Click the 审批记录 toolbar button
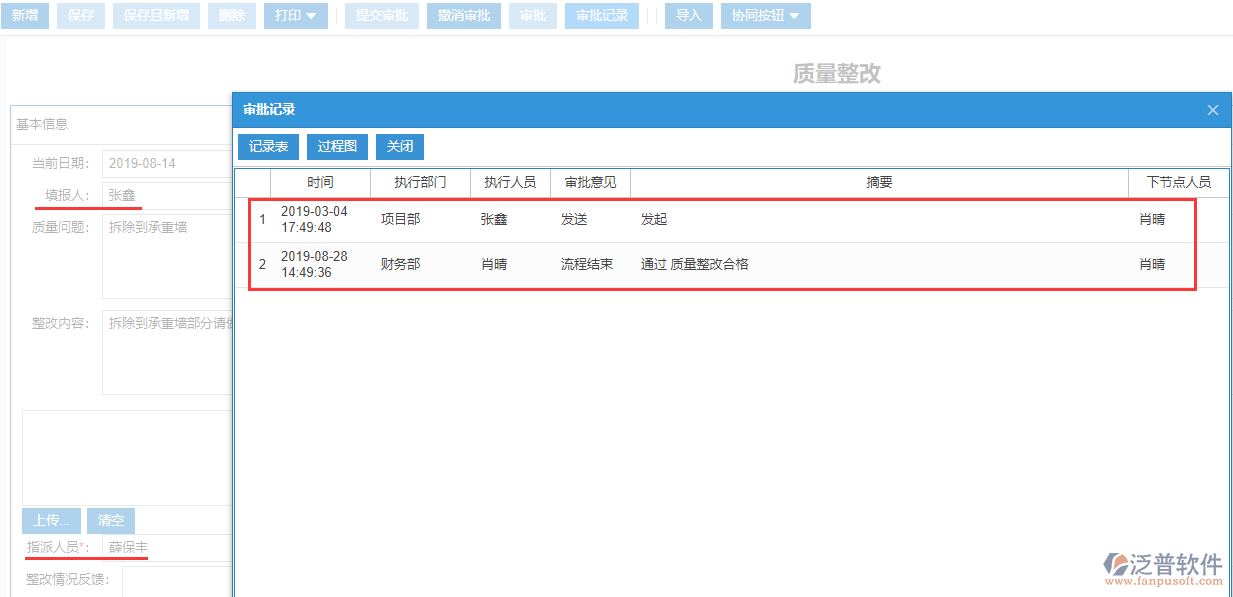This screenshot has width=1233, height=597. [601, 15]
